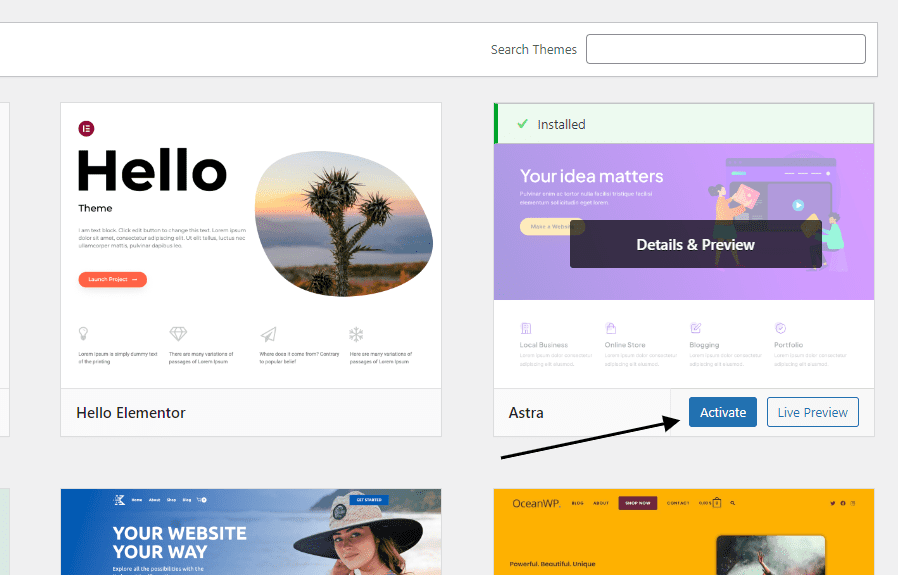Open the OceanWP theme thumbnail
The width and height of the screenshot is (898, 575).
tap(684, 532)
